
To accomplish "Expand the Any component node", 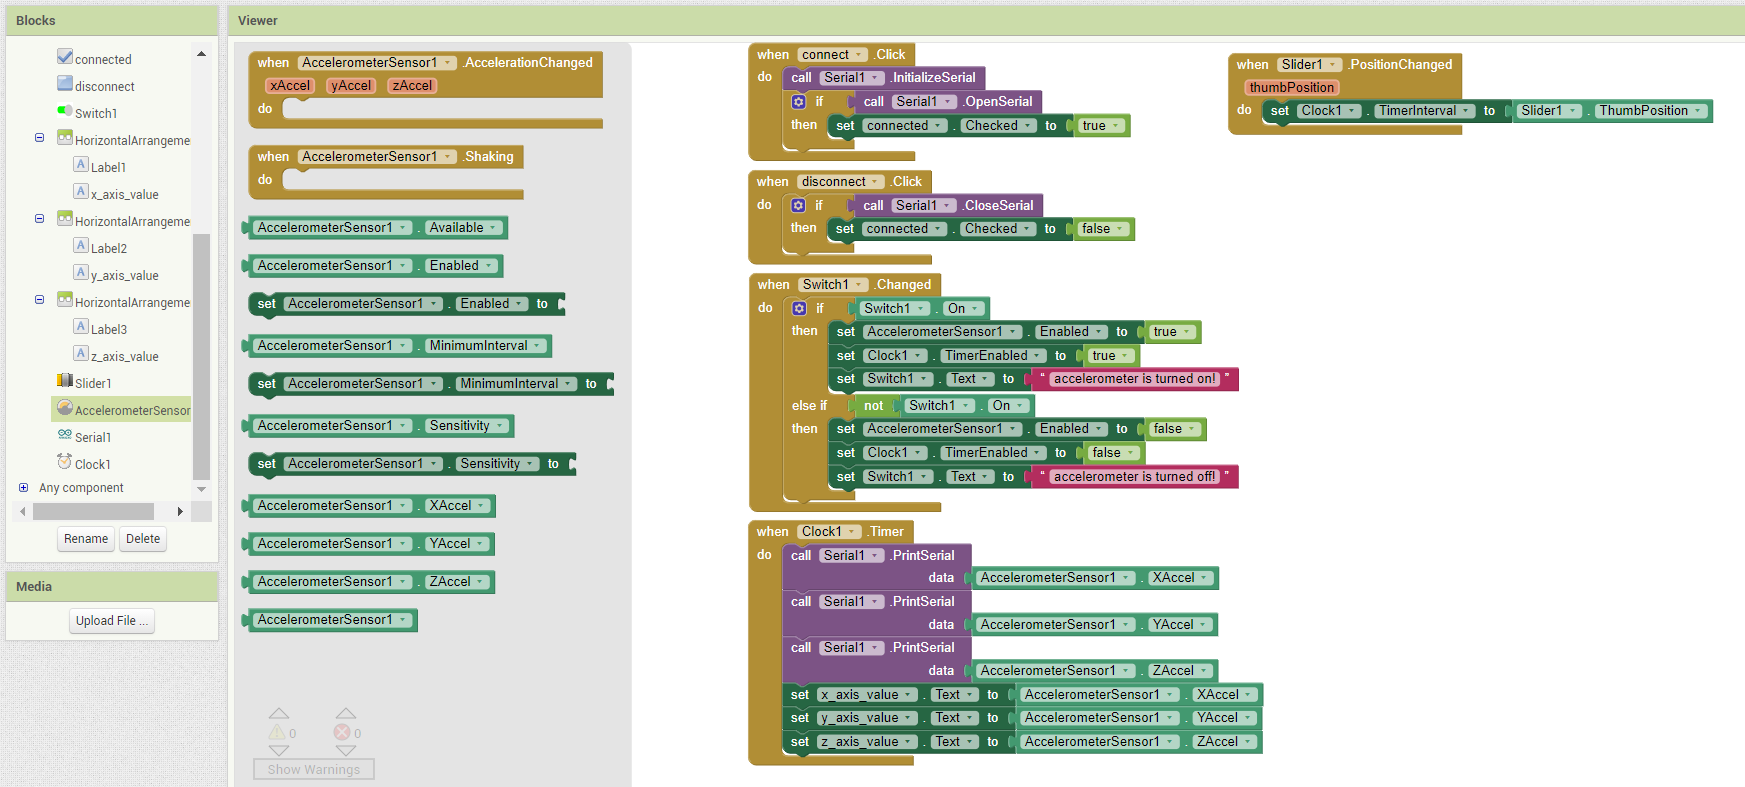I will coord(23,488).
